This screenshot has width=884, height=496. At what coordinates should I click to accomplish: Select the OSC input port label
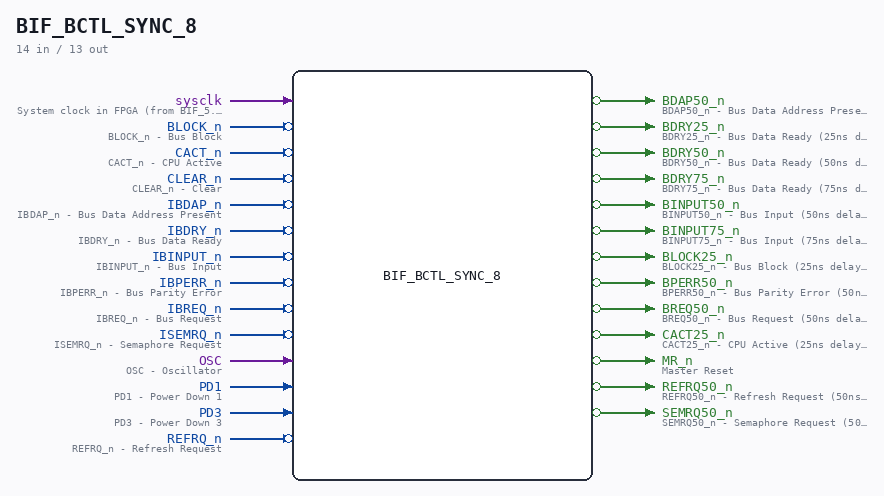coord(210,360)
